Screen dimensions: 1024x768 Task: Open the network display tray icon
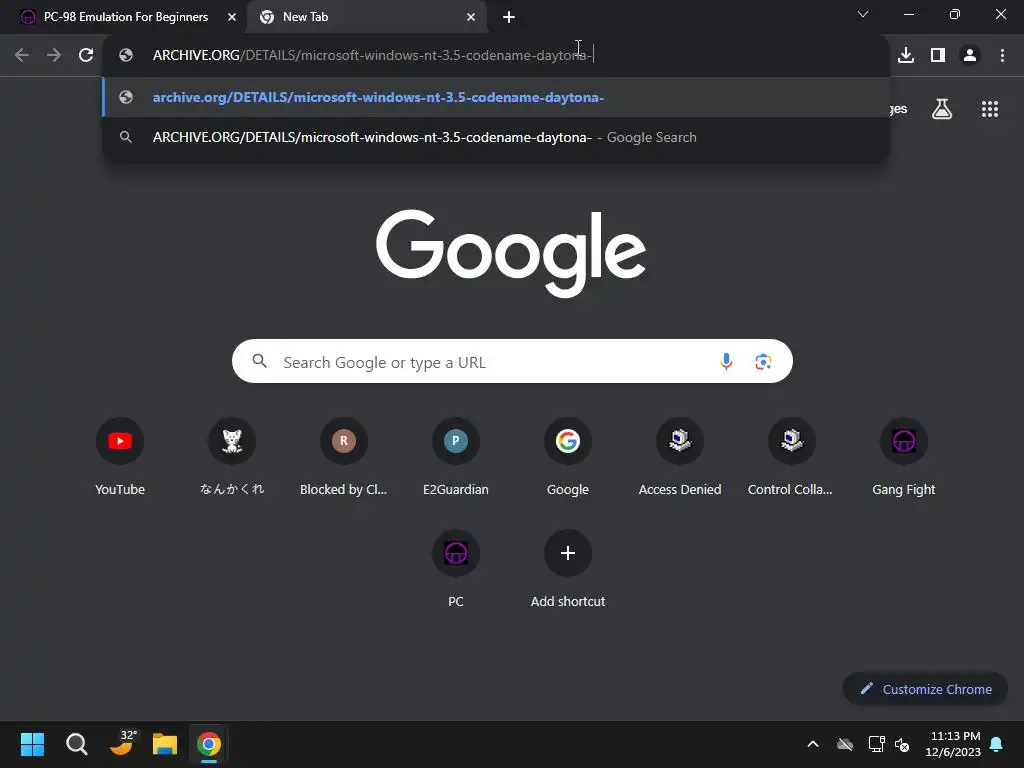(x=876, y=744)
